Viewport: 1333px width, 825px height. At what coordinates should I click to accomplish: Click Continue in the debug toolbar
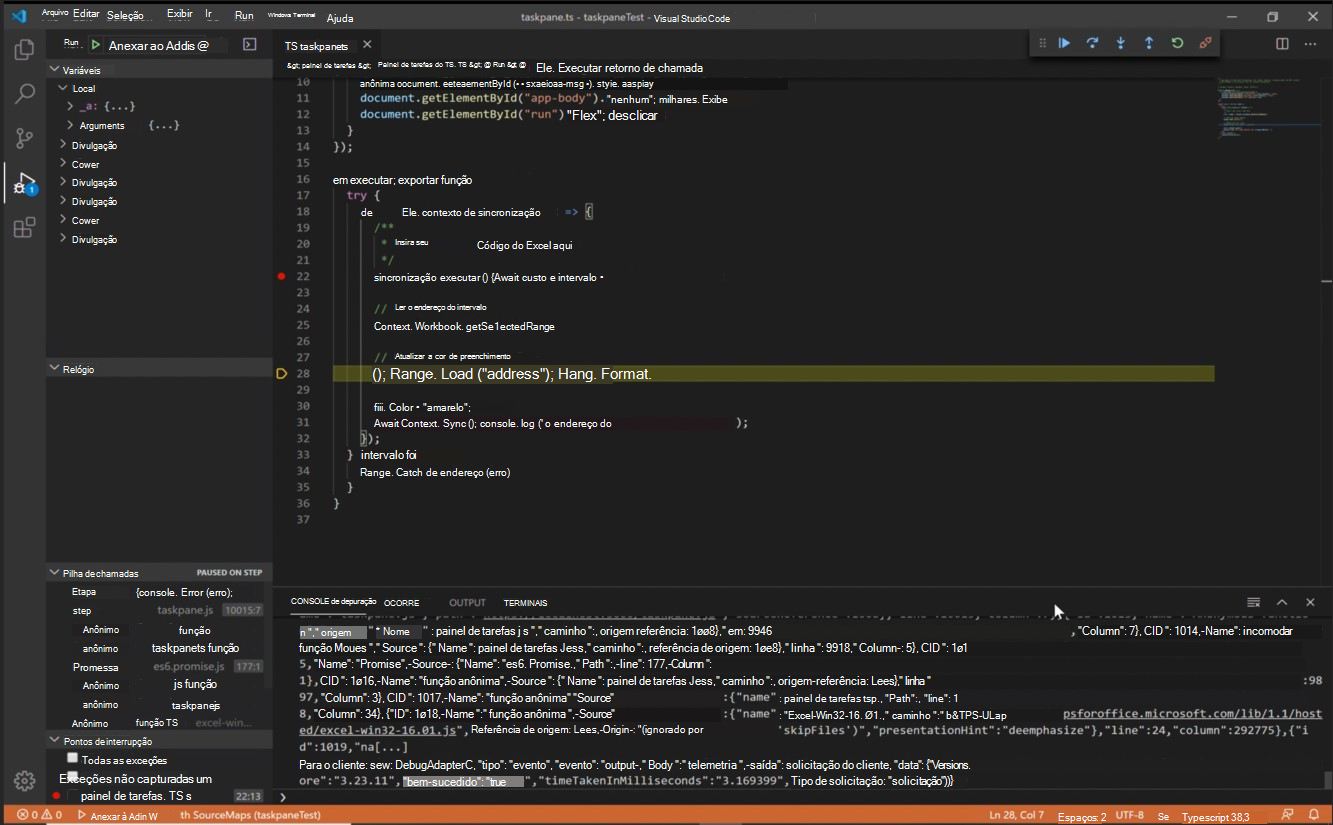click(1065, 43)
